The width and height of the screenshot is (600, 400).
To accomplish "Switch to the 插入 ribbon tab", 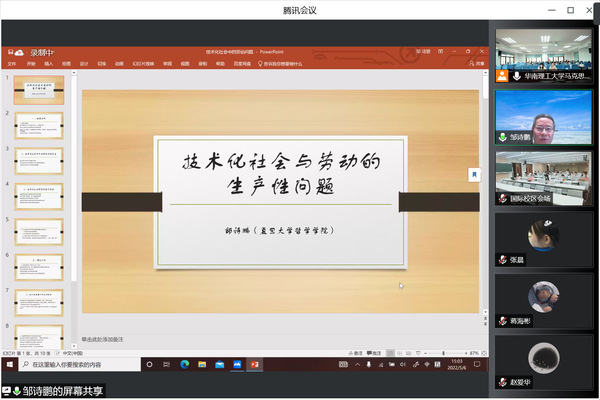I will [x=48, y=62].
